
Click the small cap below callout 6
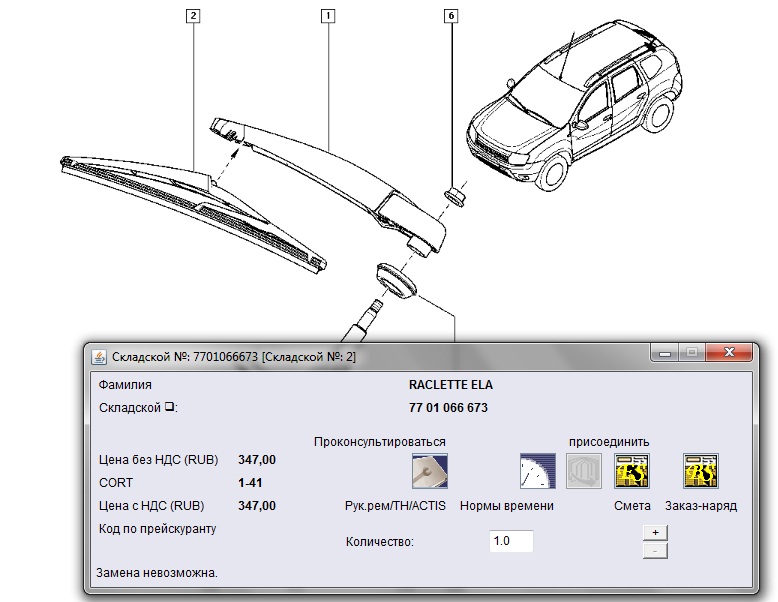(454, 195)
